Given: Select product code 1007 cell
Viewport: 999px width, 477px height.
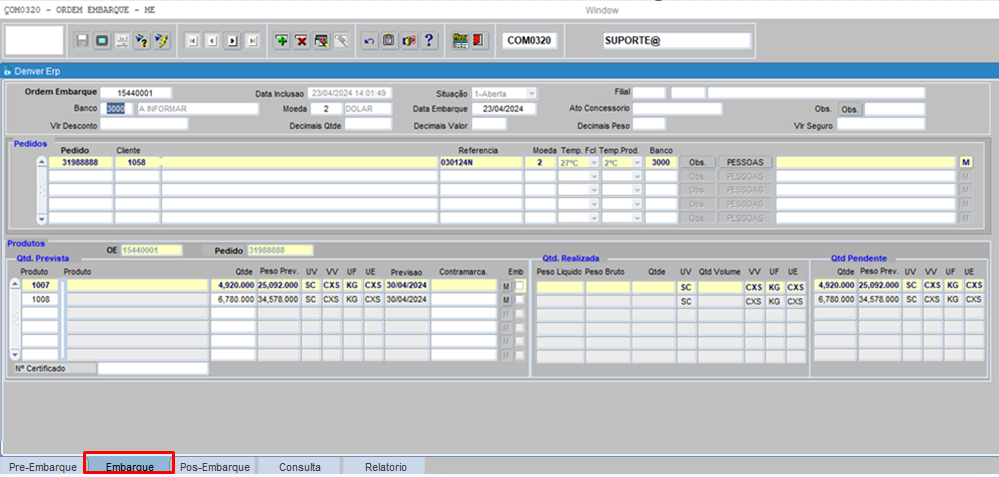Looking at the screenshot, I should click(40, 286).
